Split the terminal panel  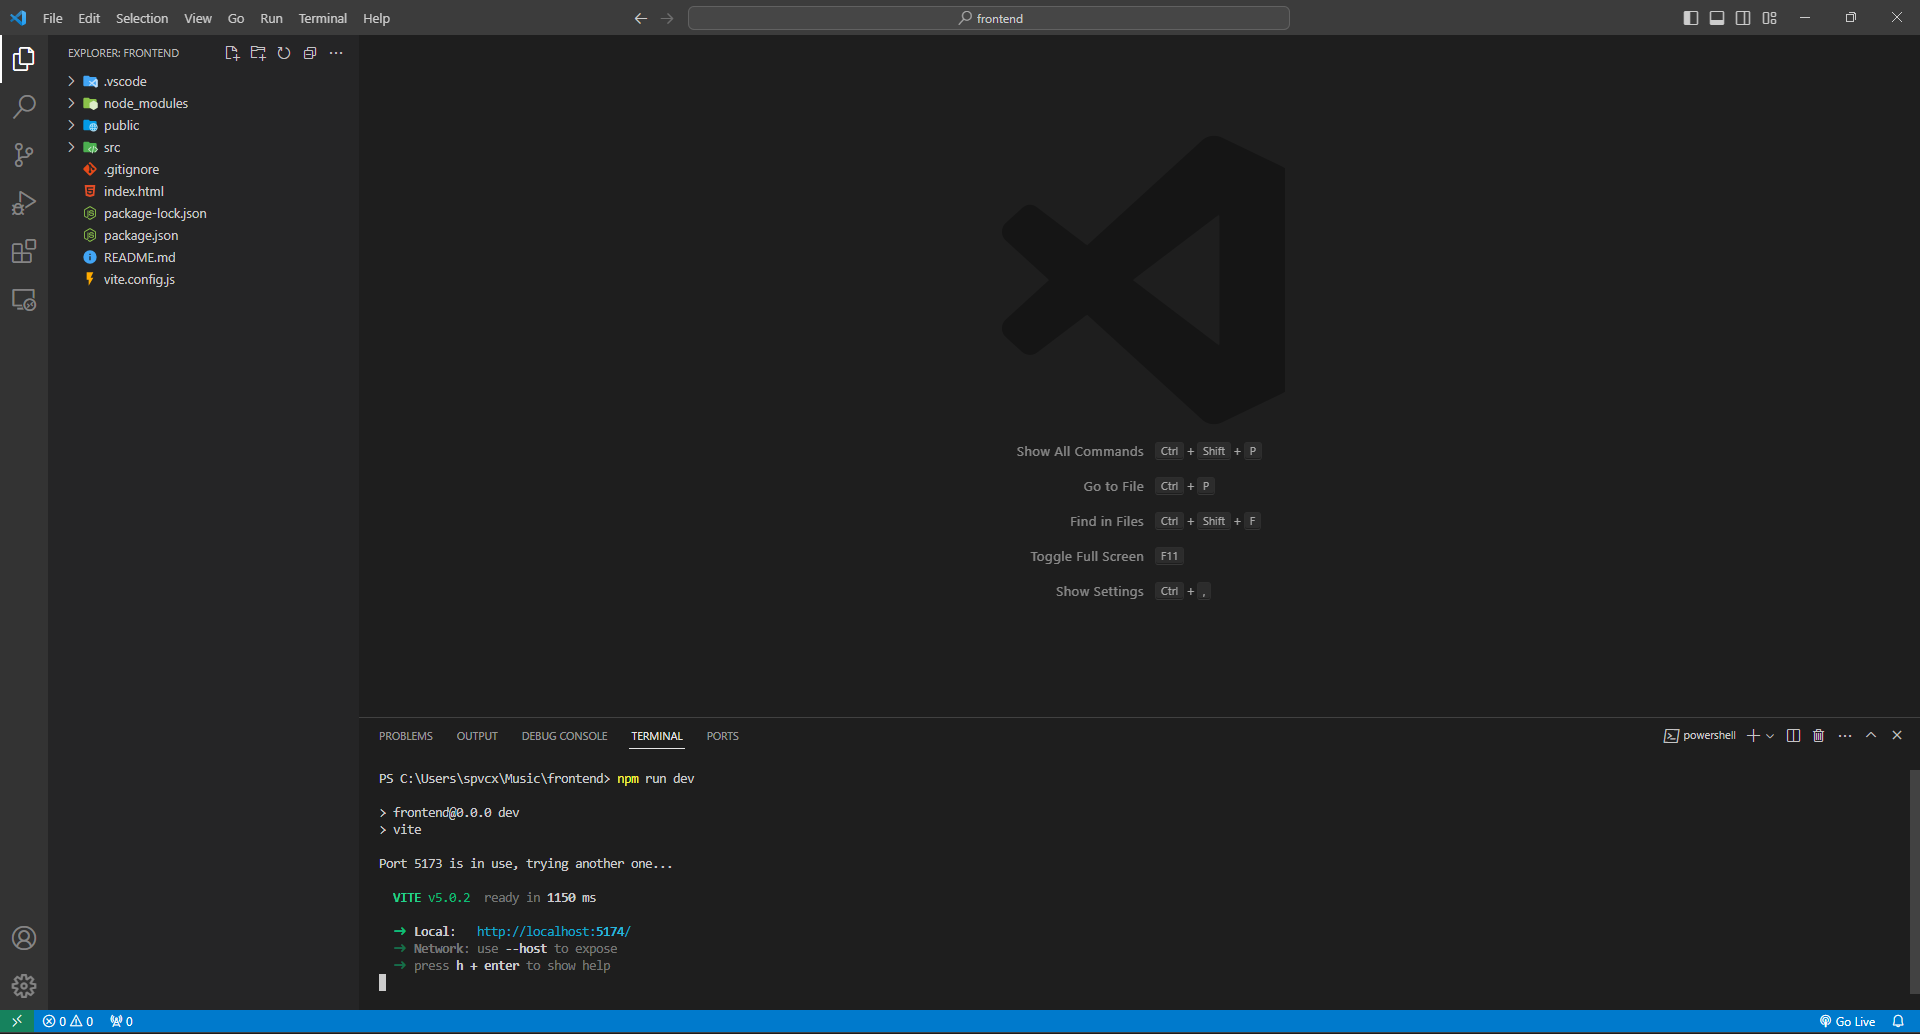tap(1793, 736)
